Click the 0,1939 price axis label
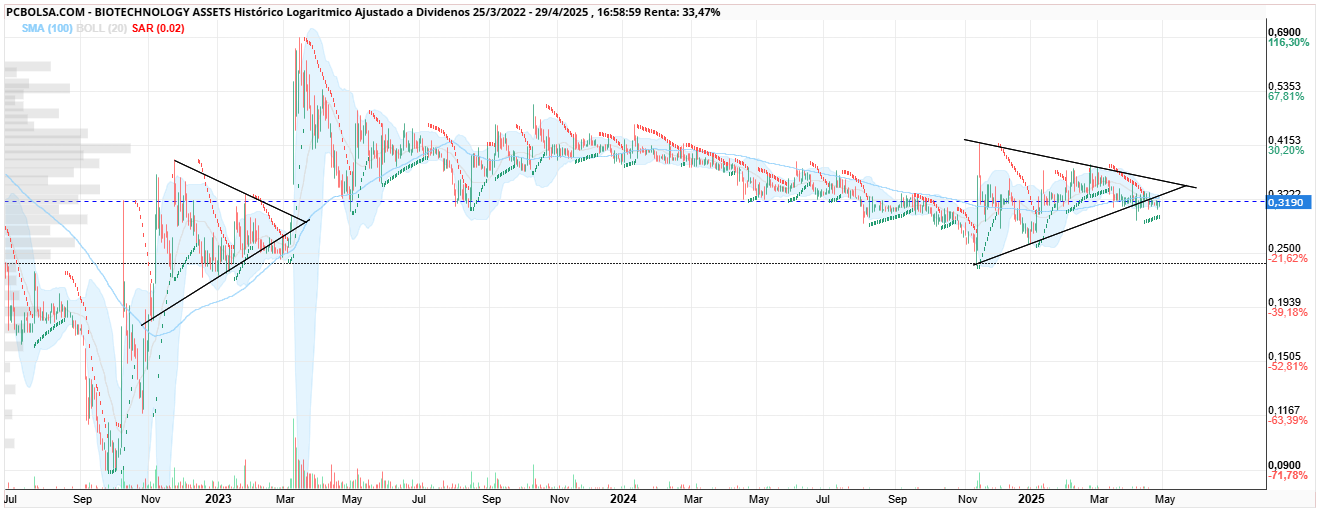 [1284, 302]
